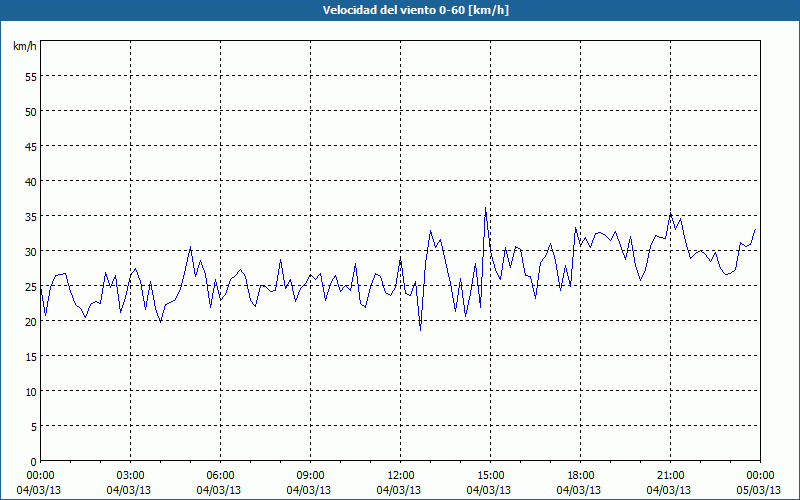
Task: Click the lowest dip of the line after 12:00
Action: tap(420, 330)
